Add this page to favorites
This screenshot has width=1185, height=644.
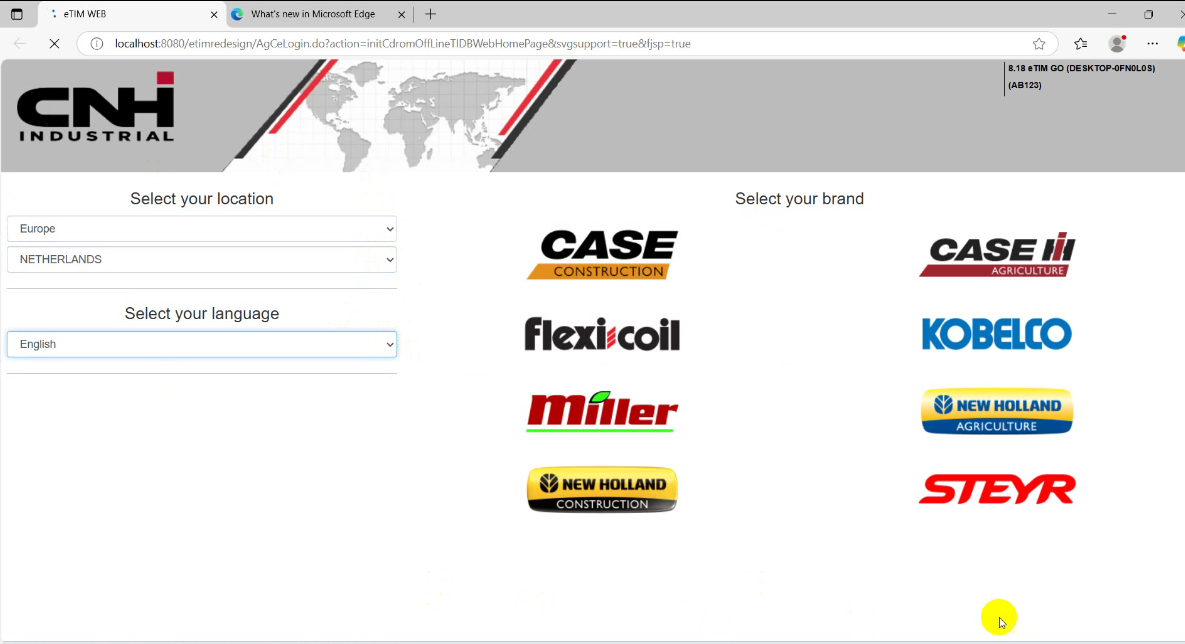point(1039,44)
